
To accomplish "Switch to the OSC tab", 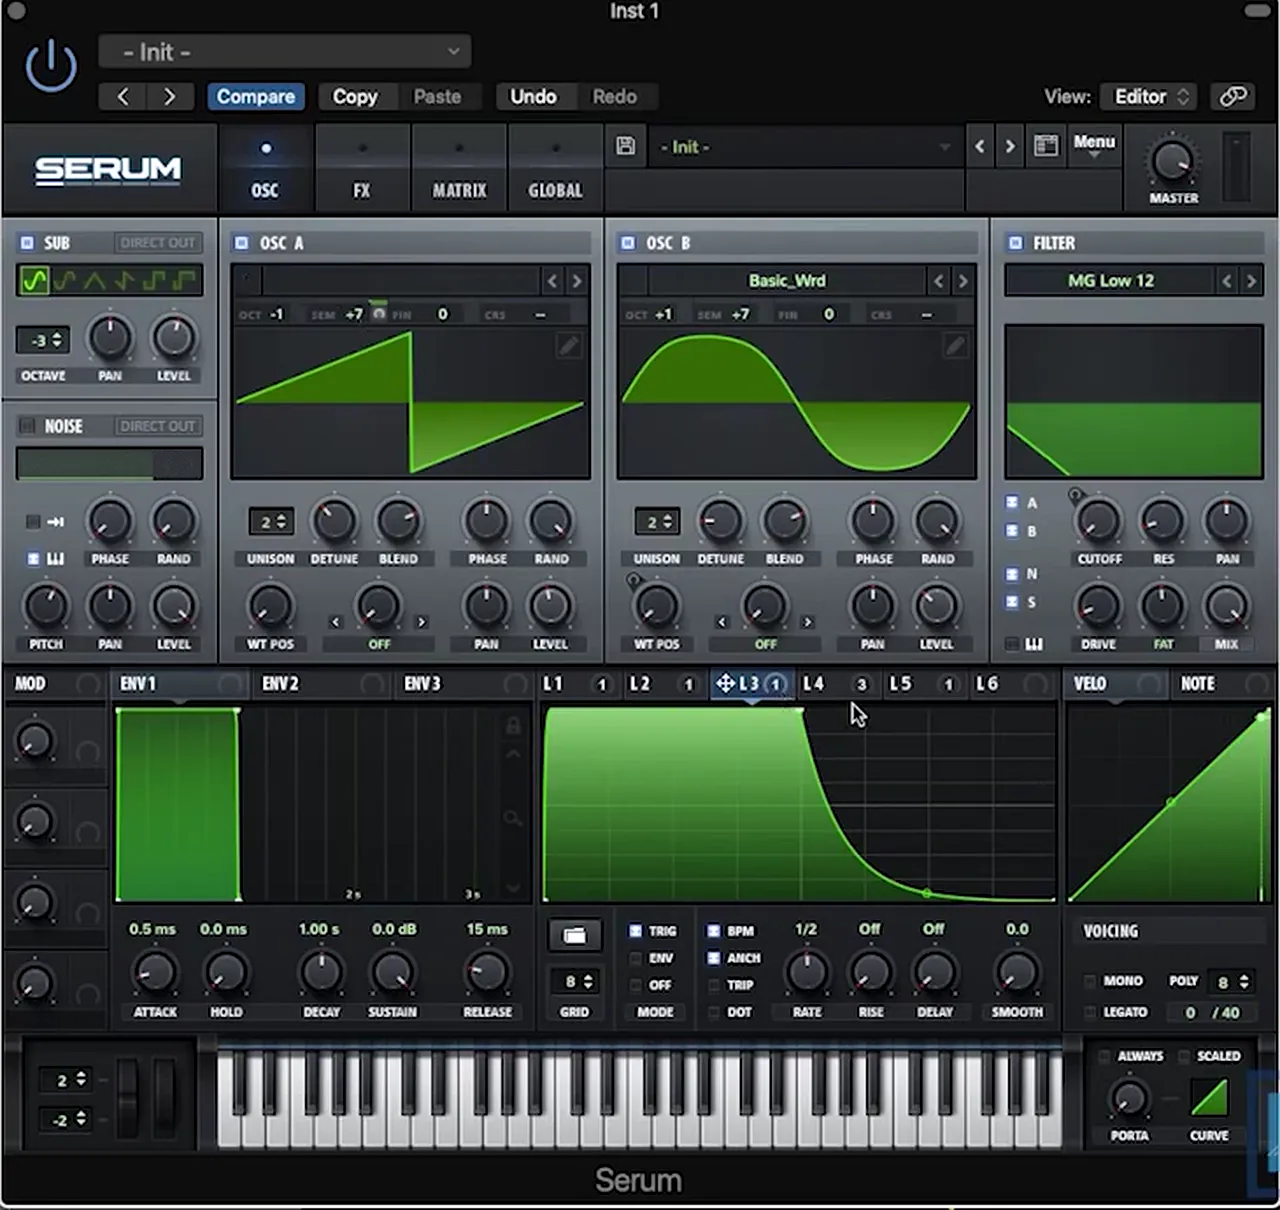I will (265, 168).
